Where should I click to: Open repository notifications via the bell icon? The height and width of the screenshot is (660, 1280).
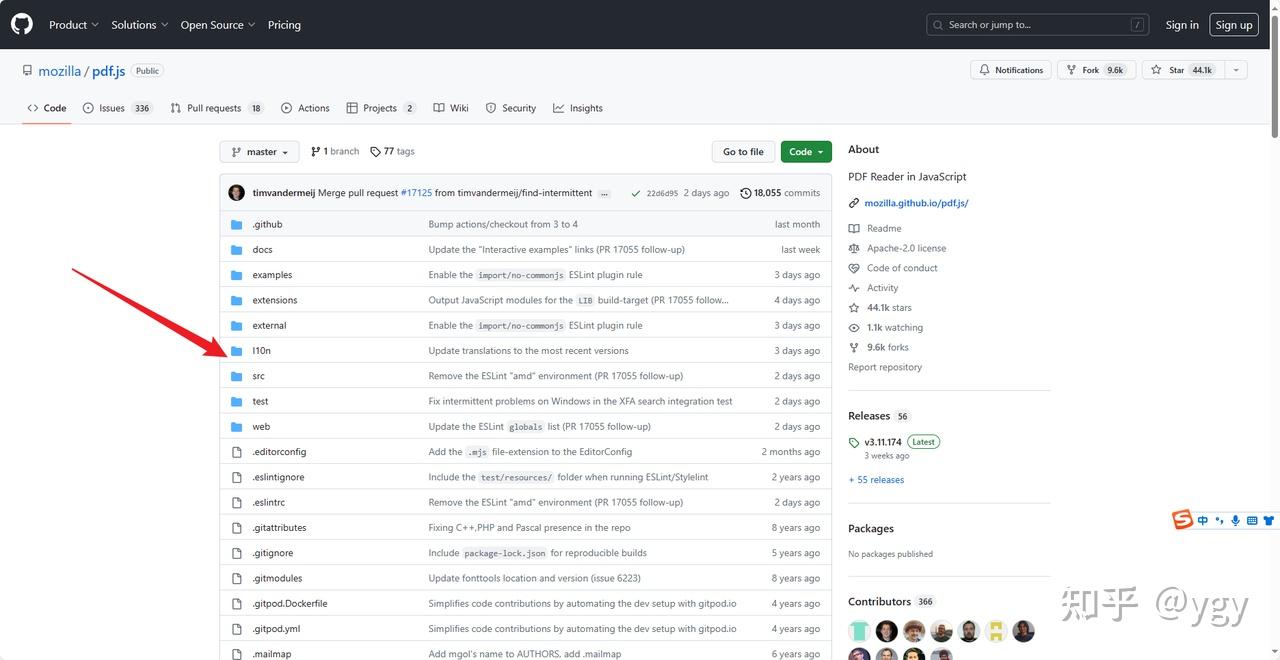tap(985, 70)
